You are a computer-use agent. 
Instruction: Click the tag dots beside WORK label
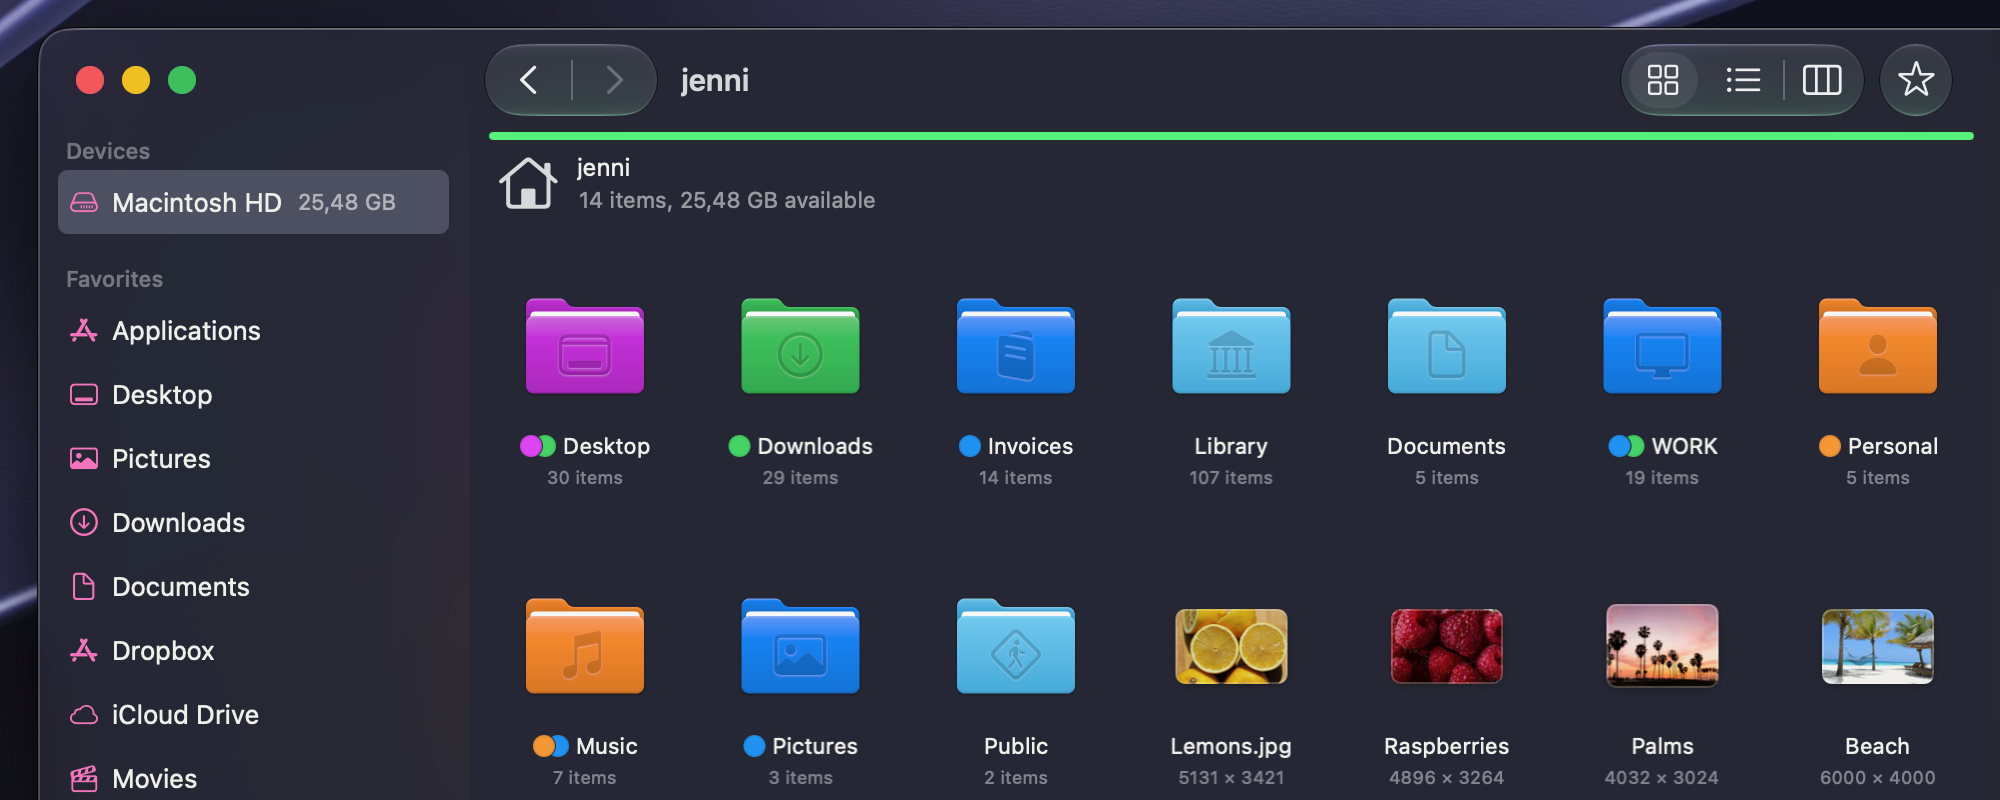(x=1626, y=446)
